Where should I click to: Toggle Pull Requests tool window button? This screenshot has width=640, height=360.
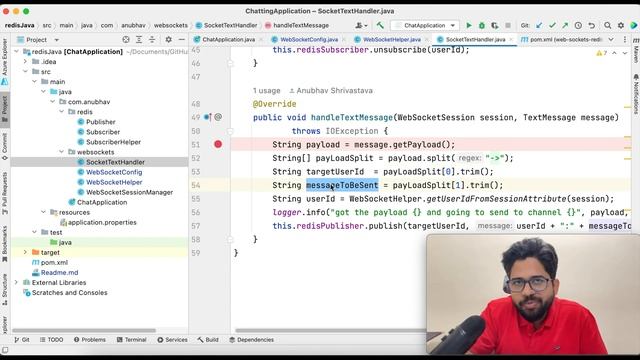click(5, 193)
